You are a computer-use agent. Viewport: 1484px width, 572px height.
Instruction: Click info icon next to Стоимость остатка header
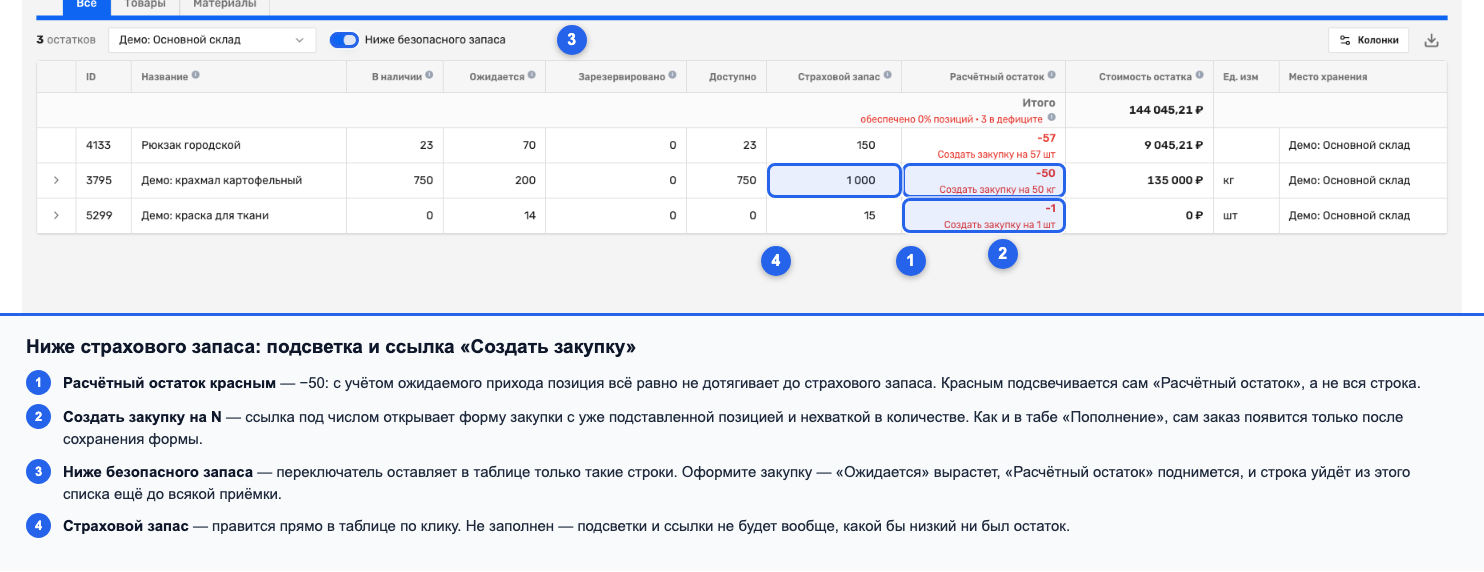pos(1199,76)
